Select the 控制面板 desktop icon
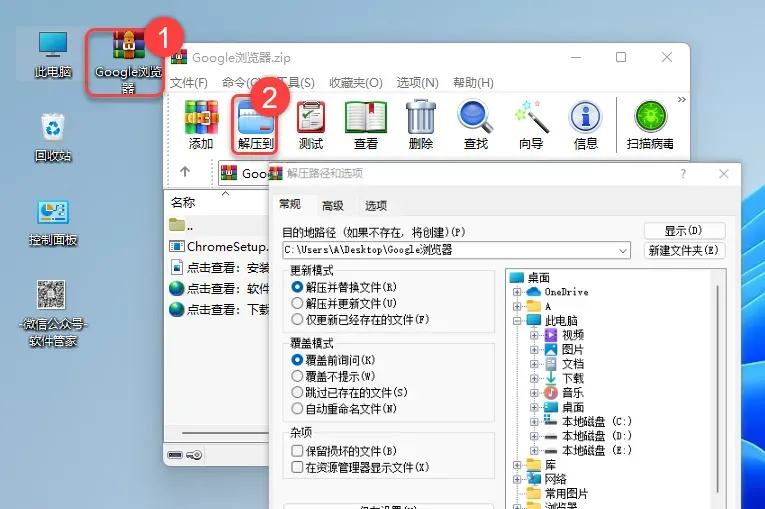Viewport: 765px width, 509px height. 53,222
